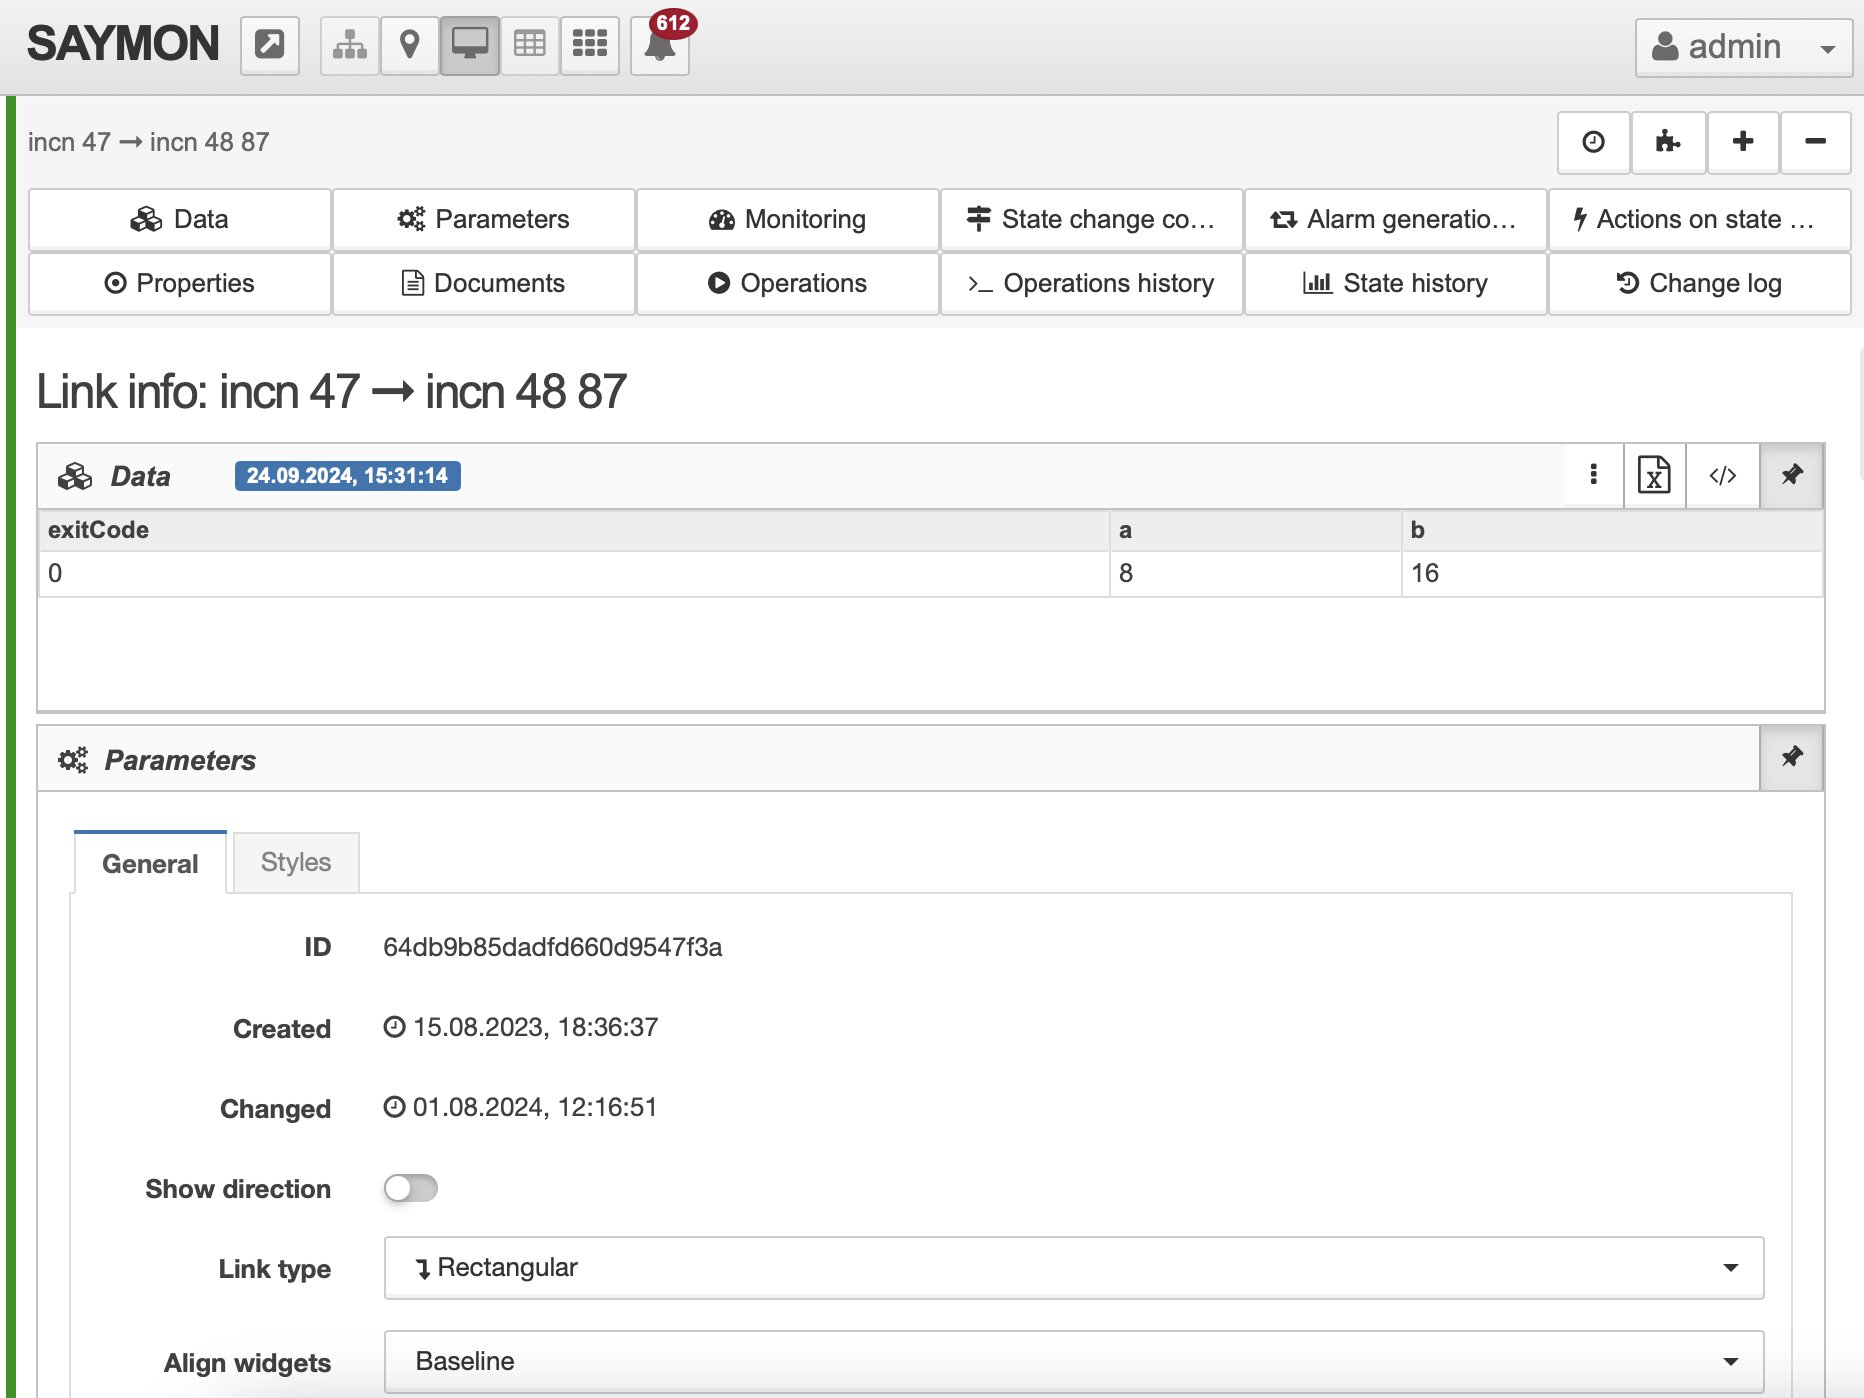
Task: Open the State history section
Action: [x=1396, y=283]
